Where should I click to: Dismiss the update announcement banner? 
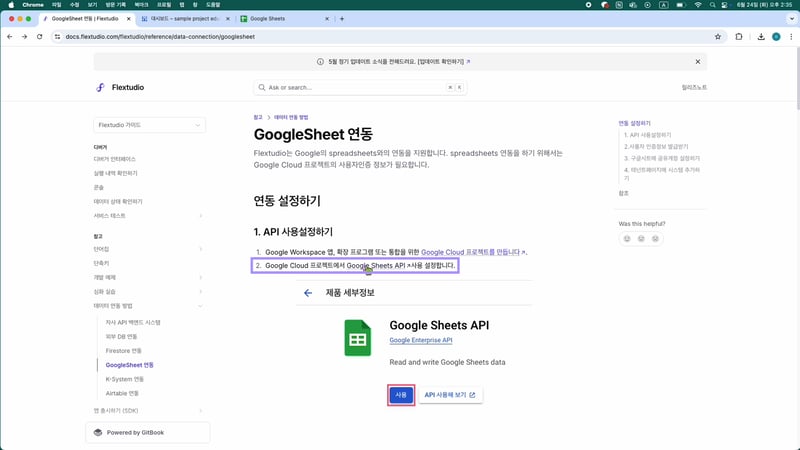tap(697, 62)
